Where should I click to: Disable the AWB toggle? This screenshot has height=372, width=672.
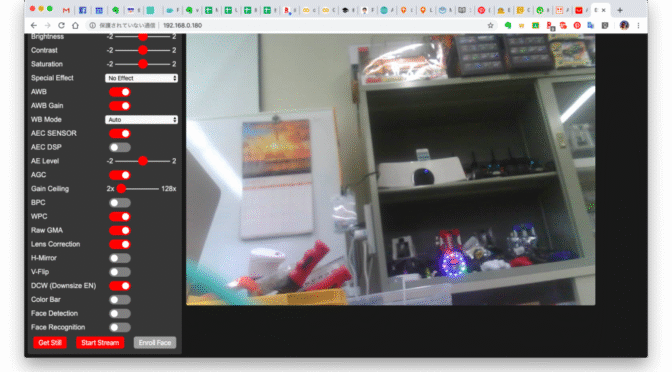120,92
